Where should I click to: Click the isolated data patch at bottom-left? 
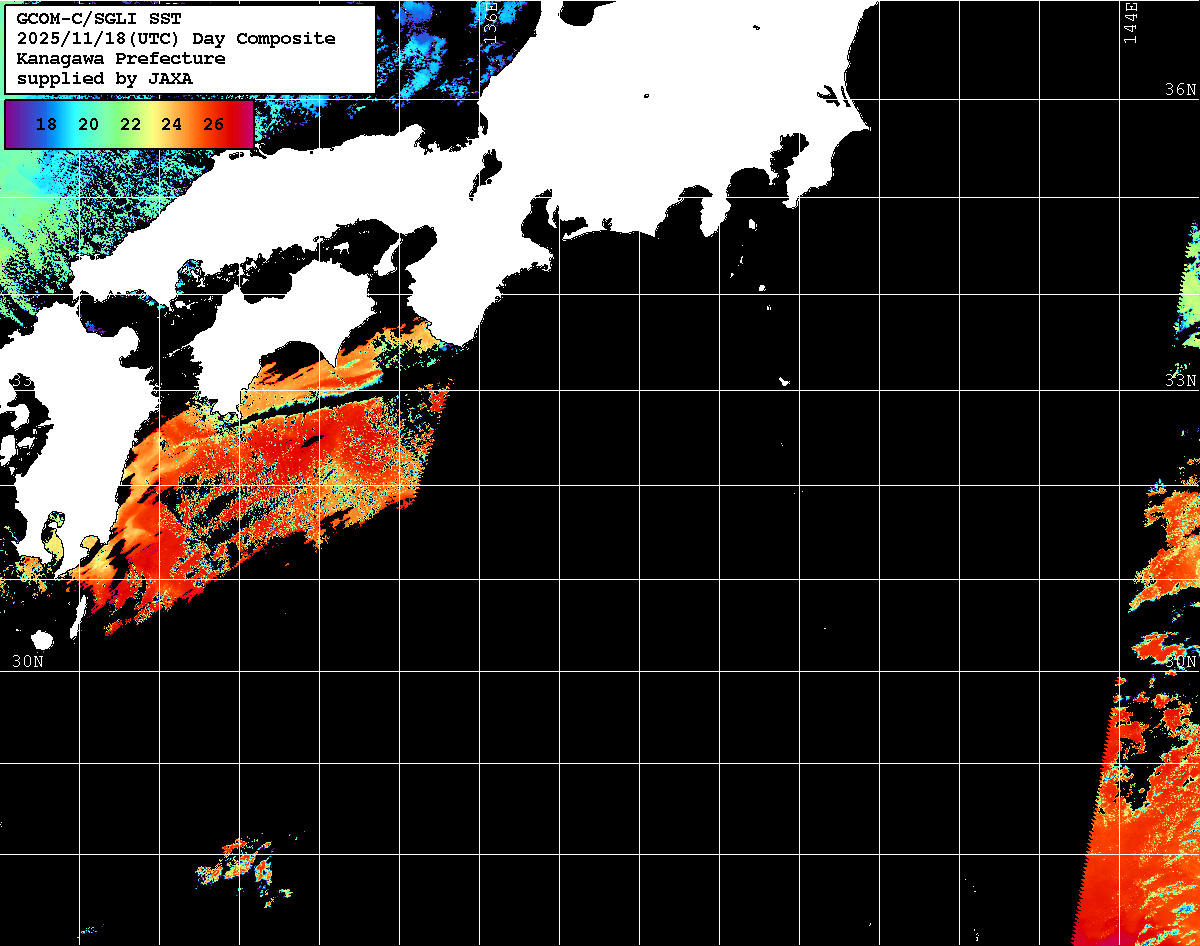(240, 863)
